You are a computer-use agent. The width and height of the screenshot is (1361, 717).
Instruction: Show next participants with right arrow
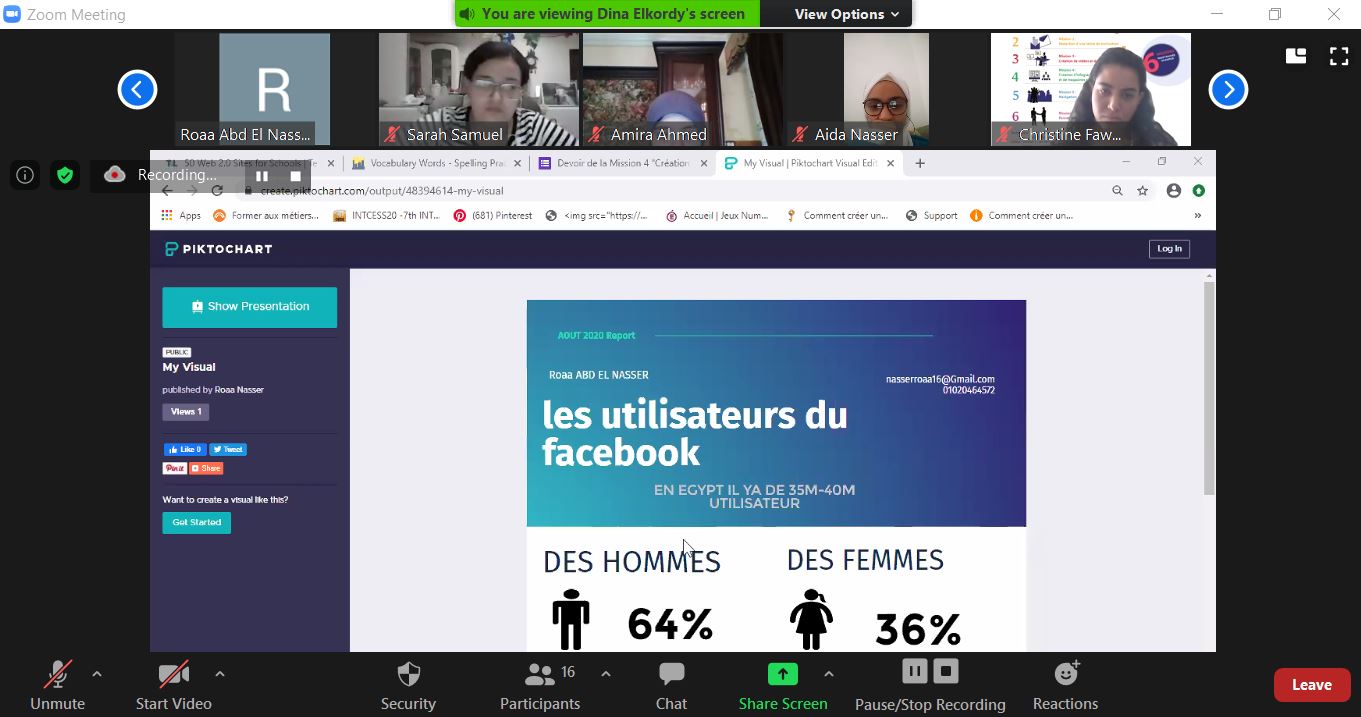pos(1228,90)
